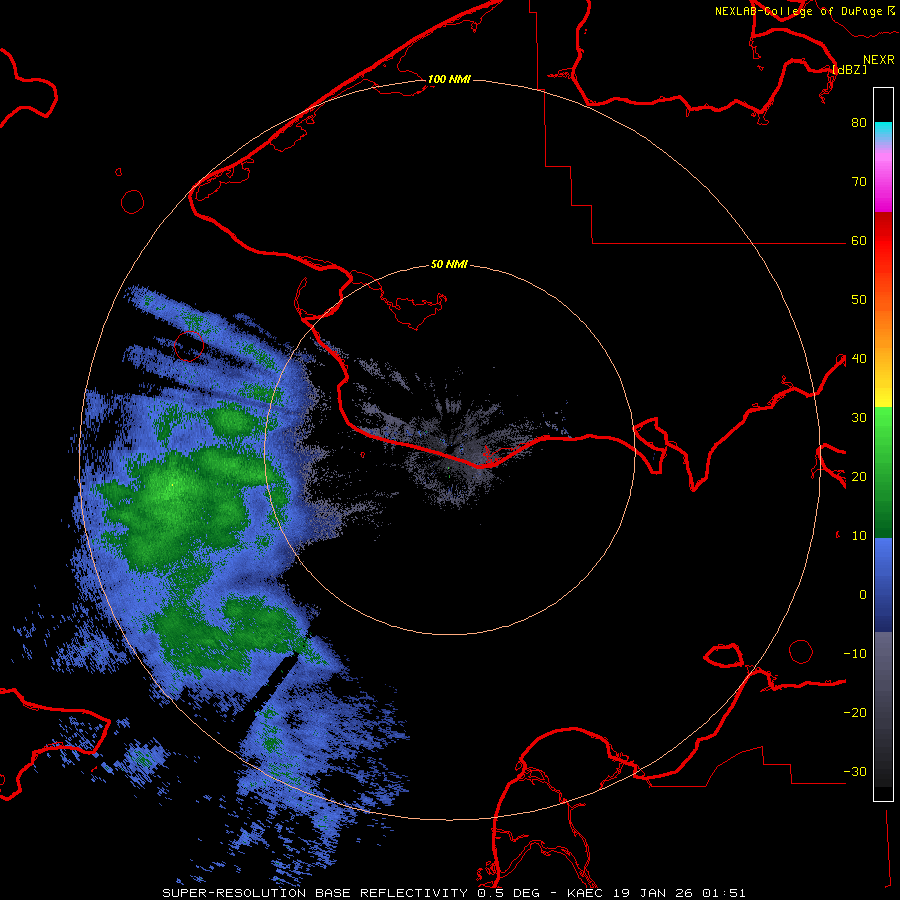This screenshot has height=900, width=900.
Task: Click the 50 NMI range ring label
Action: pyautogui.click(x=449, y=265)
